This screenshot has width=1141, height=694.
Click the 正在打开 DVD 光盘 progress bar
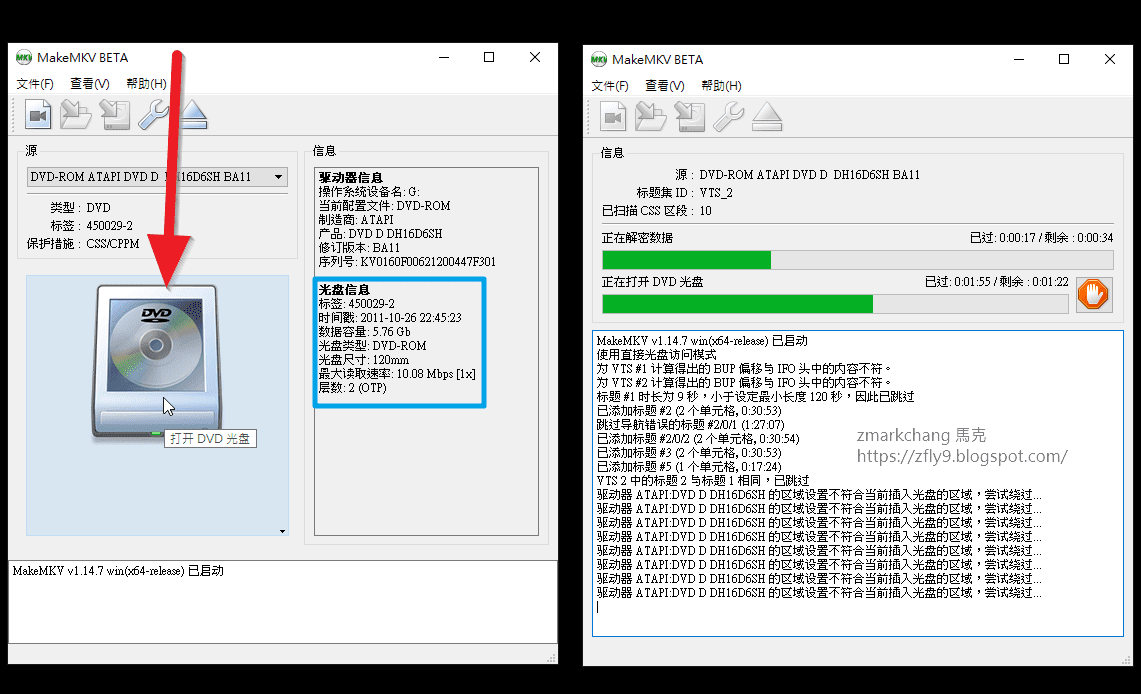click(x=835, y=303)
